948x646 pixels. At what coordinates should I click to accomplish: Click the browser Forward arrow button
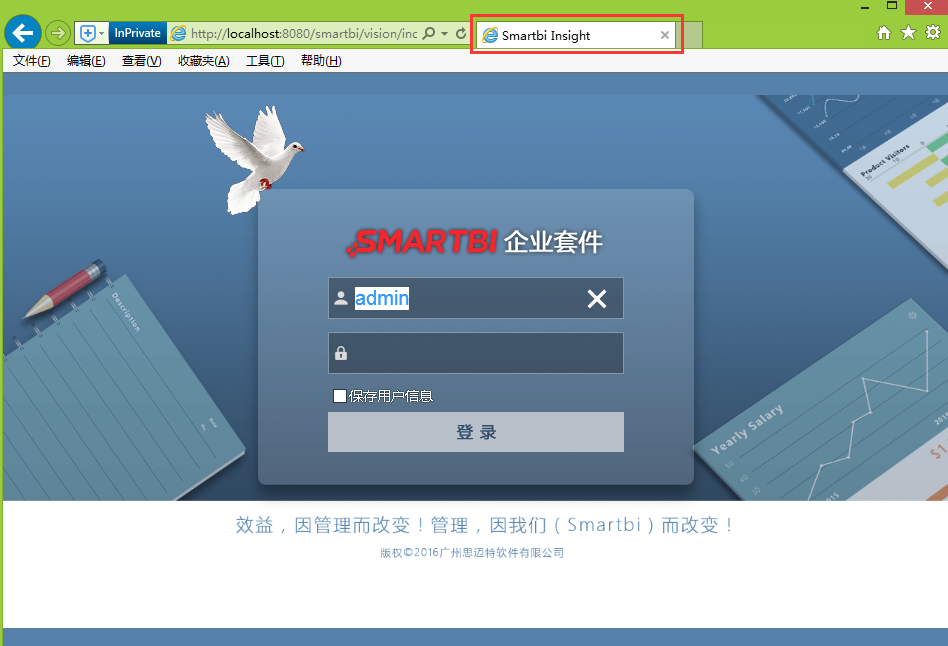click(57, 33)
